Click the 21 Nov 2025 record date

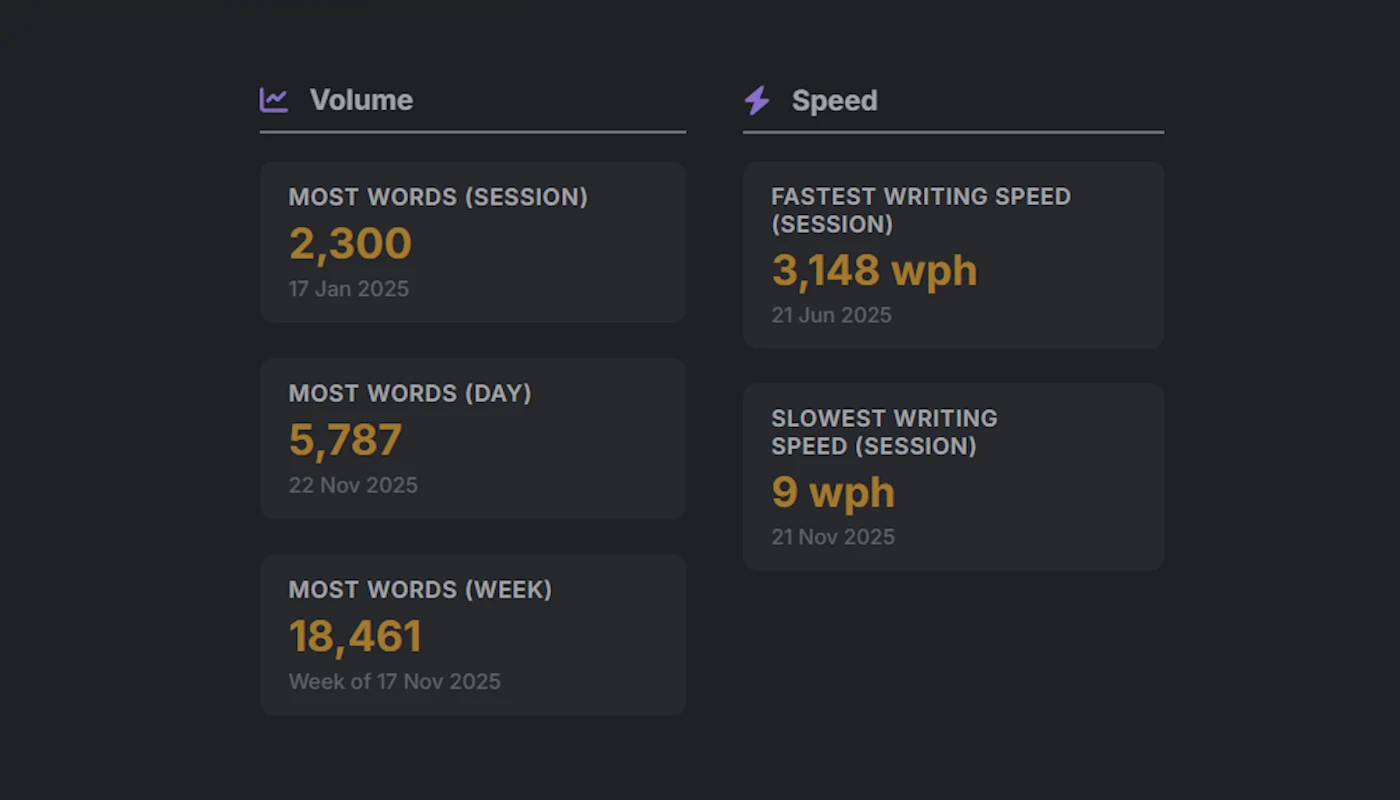pyautogui.click(x=833, y=537)
